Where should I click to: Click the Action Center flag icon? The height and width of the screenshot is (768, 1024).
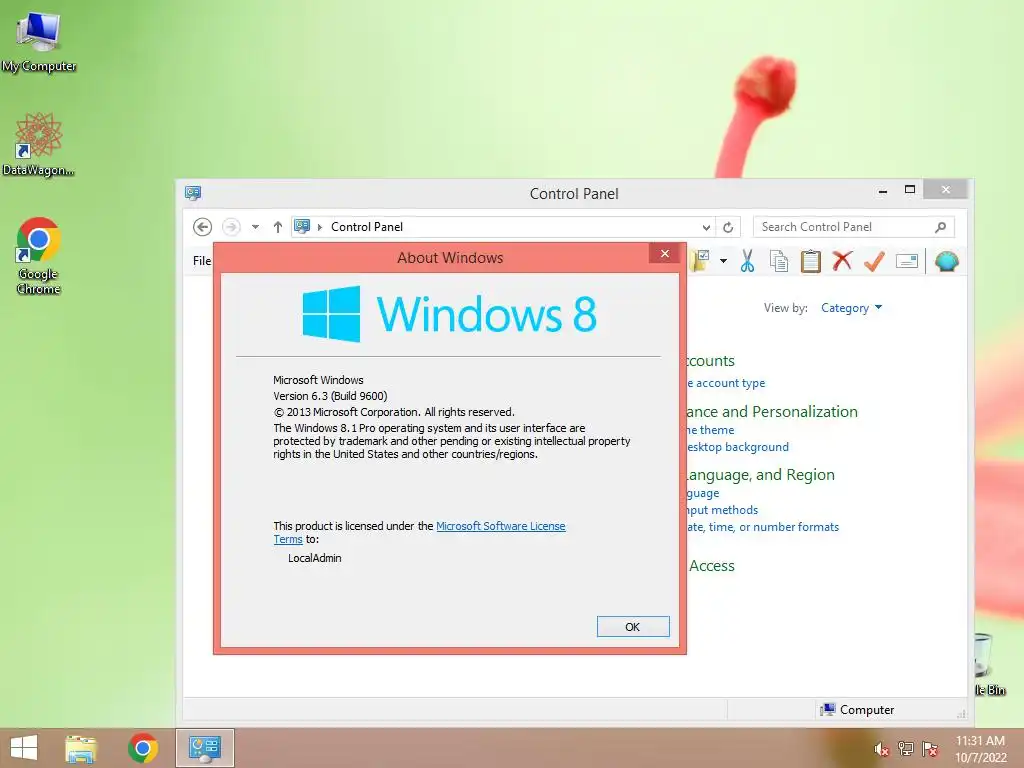[929, 748]
